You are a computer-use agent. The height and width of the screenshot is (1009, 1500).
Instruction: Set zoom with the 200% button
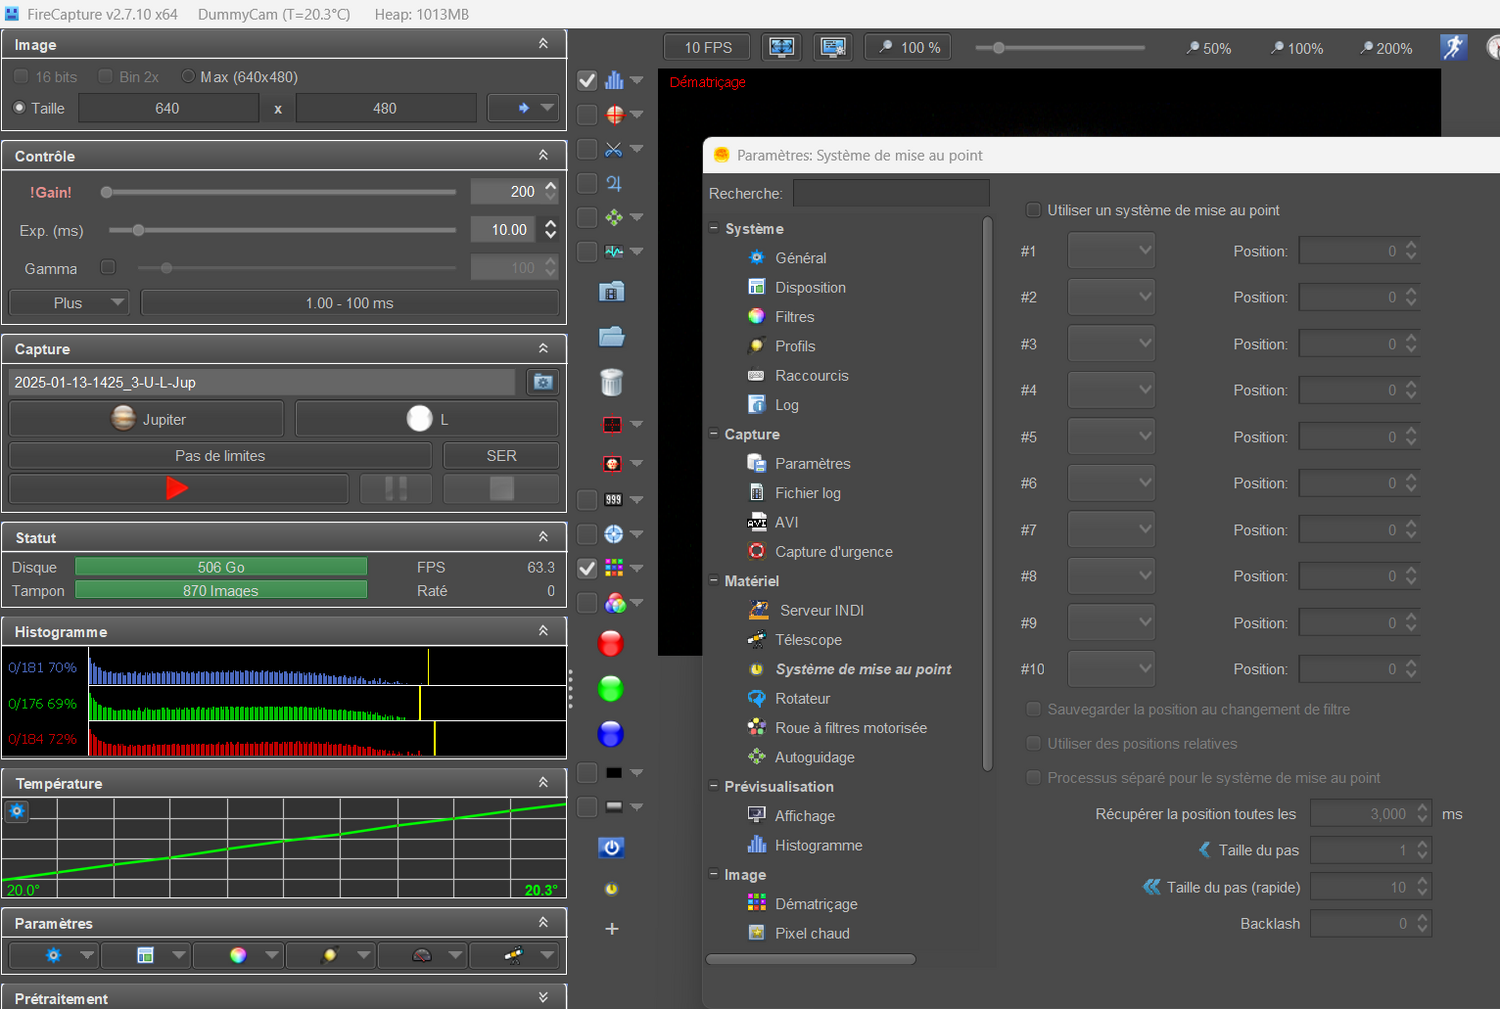1386,48
